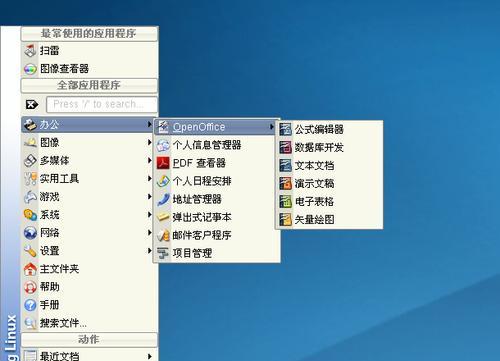Viewport: 500px width, 361px height.
Task: Open 邮件客户程序 menu entry
Action: (x=217, y=235)
